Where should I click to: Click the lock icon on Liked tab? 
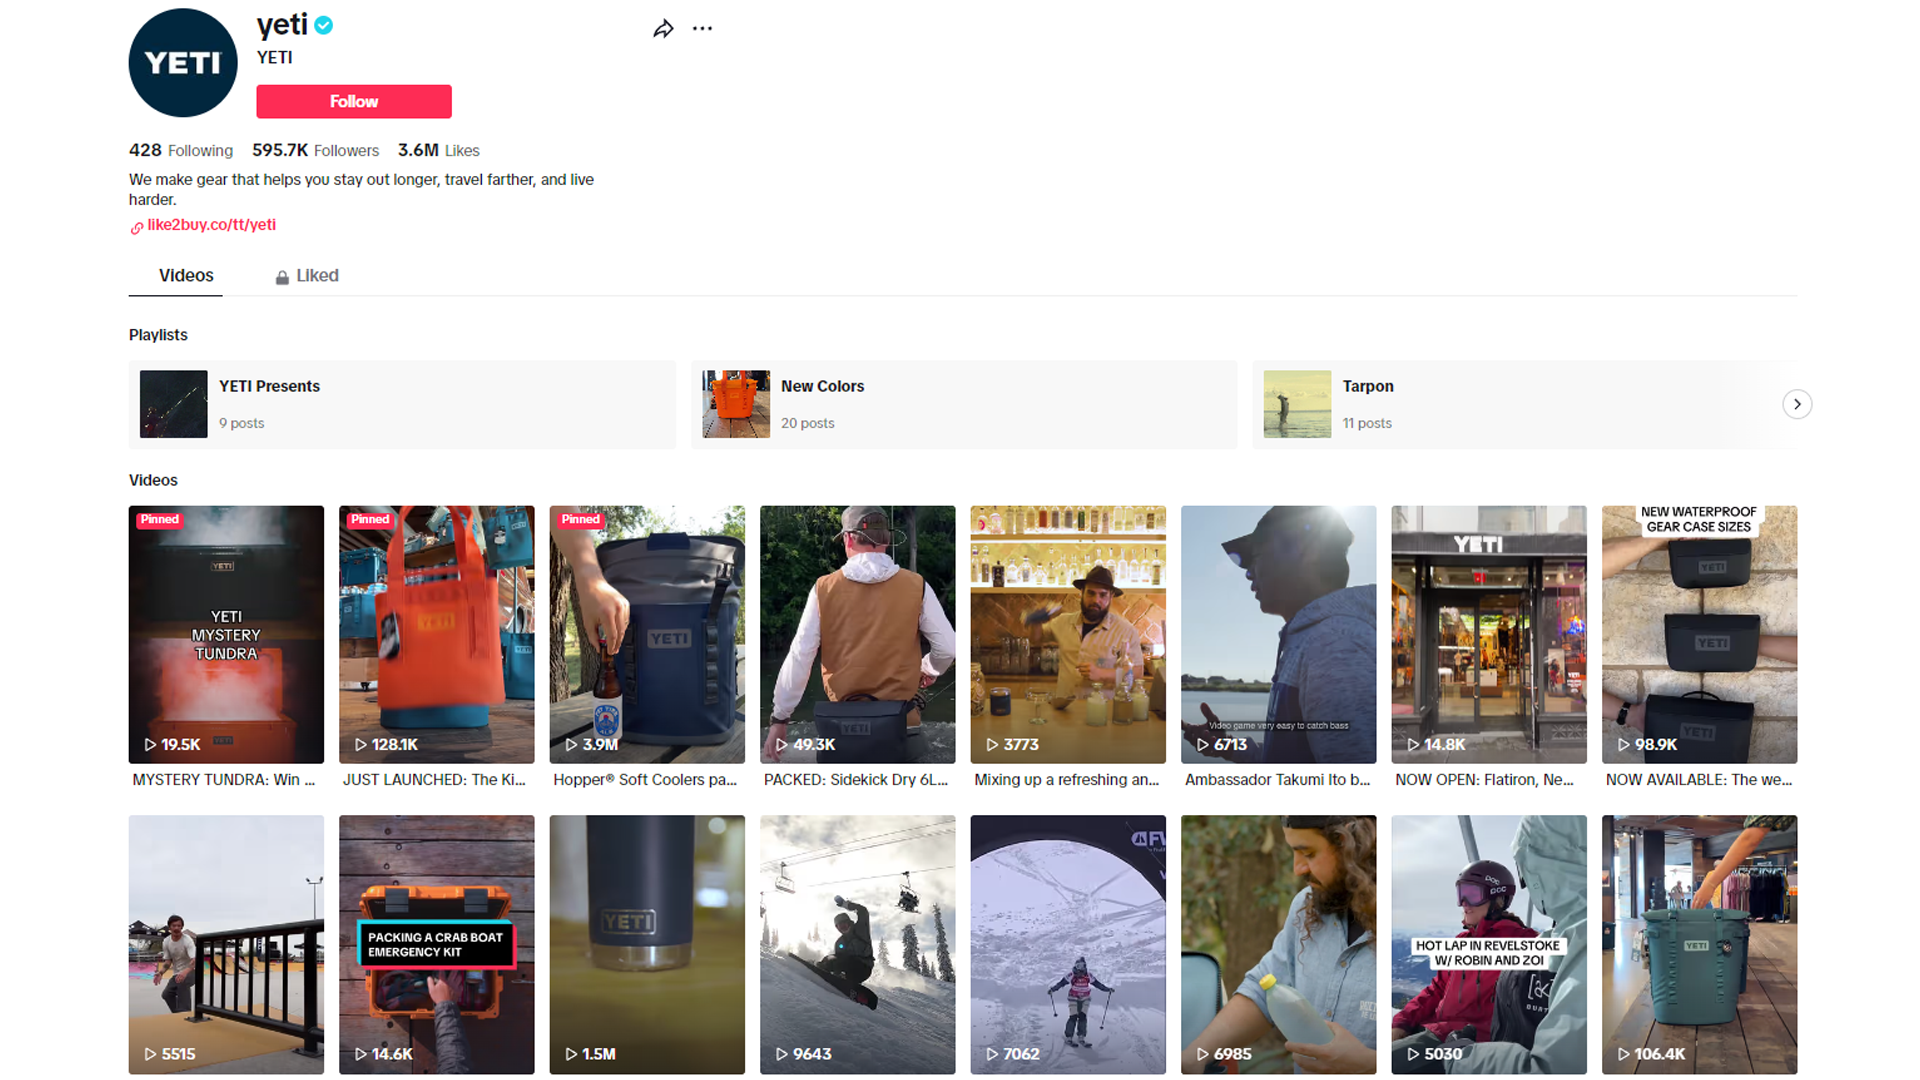(x=282, y=277)
